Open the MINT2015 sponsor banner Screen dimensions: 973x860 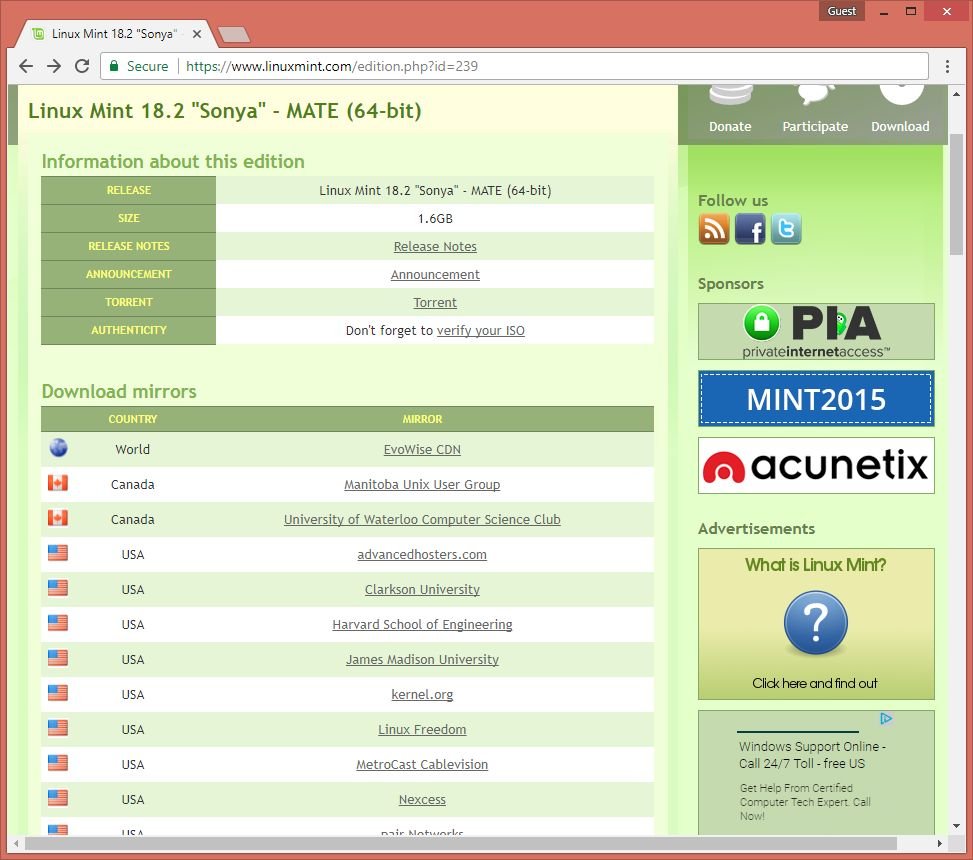[x=816, y=398]
